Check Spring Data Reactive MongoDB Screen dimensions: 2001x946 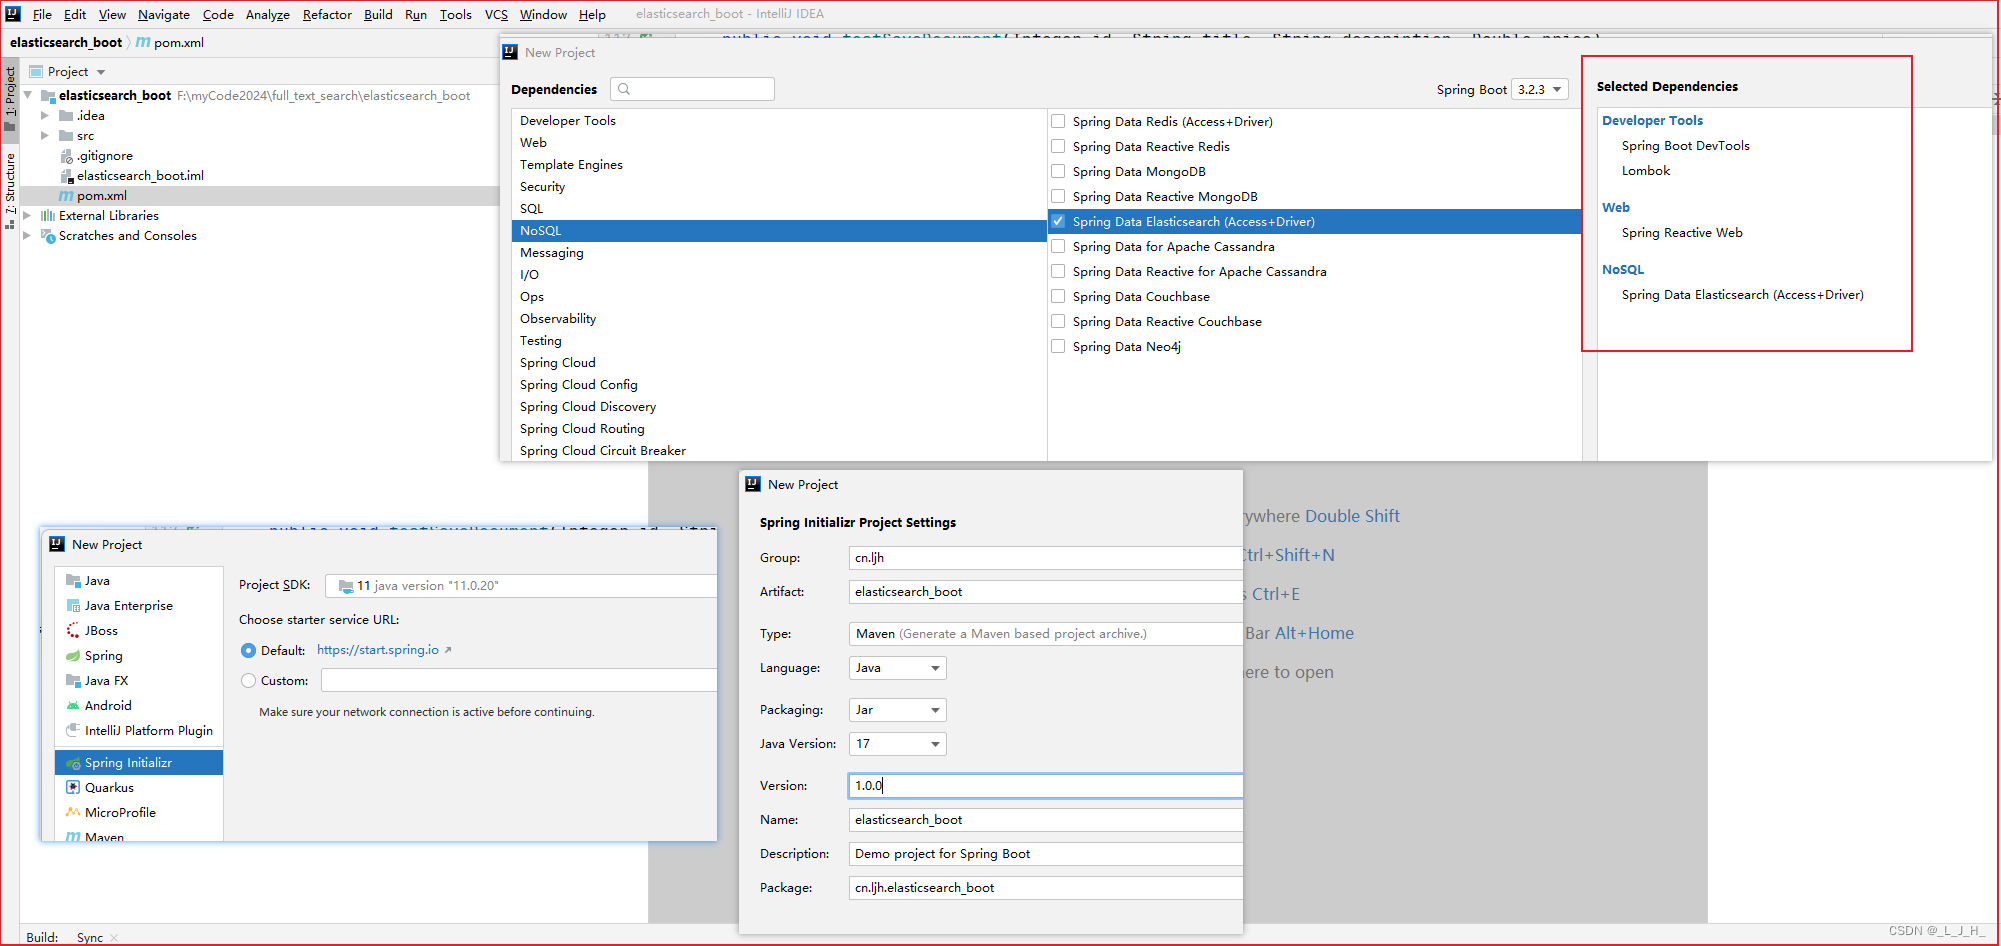1058,196
